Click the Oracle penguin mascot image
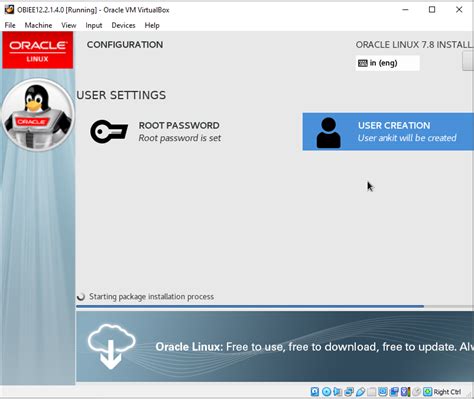This screenshot has width=474, height=399. click(38, 114)
